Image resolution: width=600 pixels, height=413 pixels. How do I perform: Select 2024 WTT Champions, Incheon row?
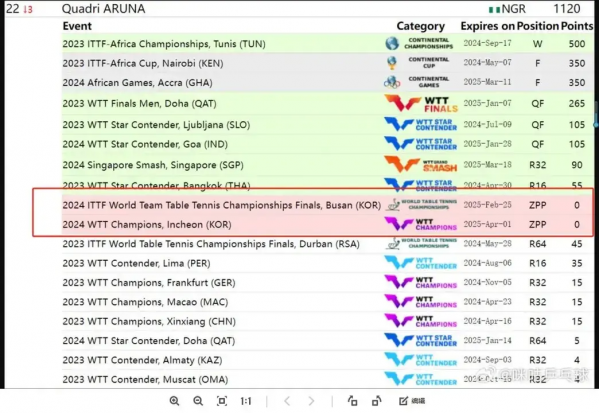147,225
